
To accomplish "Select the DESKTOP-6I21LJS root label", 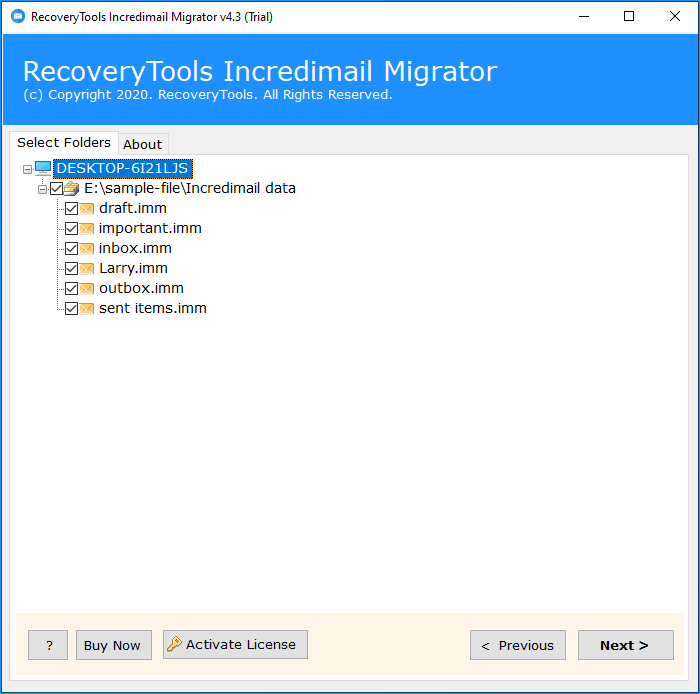I will coord(123,169).
